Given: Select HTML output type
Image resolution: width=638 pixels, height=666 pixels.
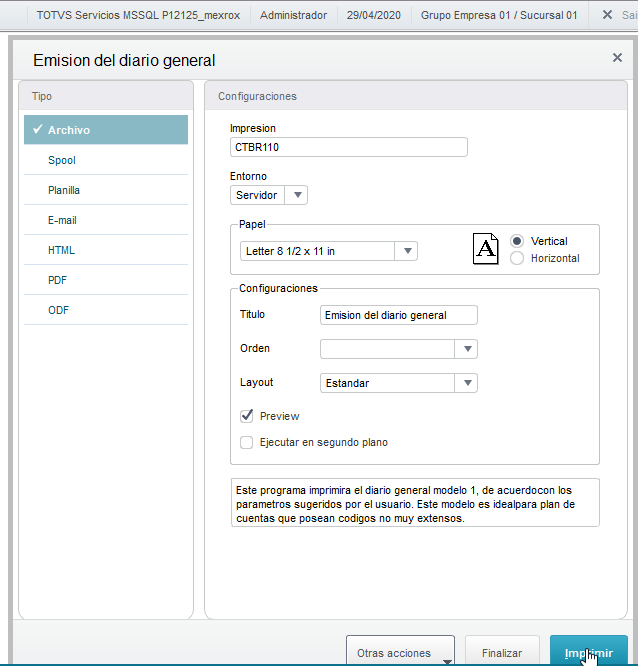Looking at the screenshot, I should click(106, 250).
